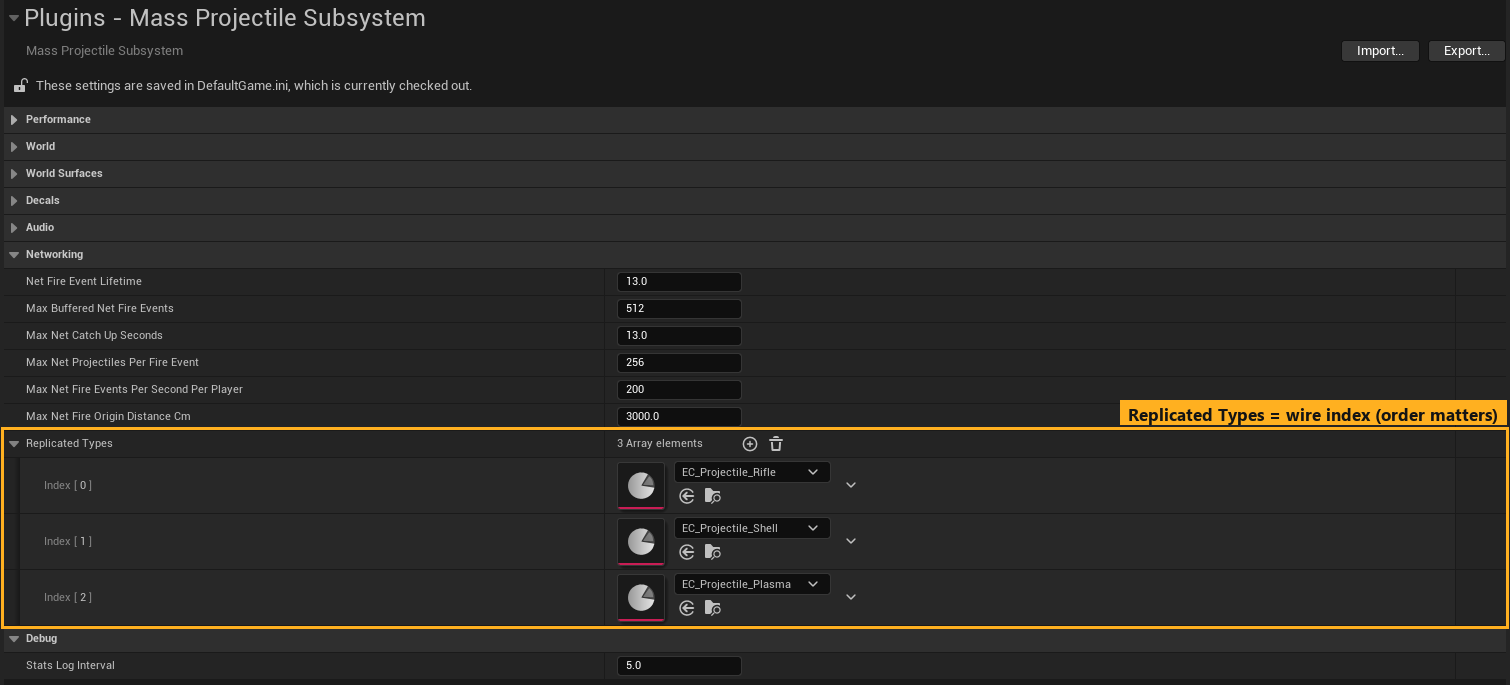The height and width of the screenshot is (685, 1510).
Task: Collapse the Networking section
Action: point(14,255)
